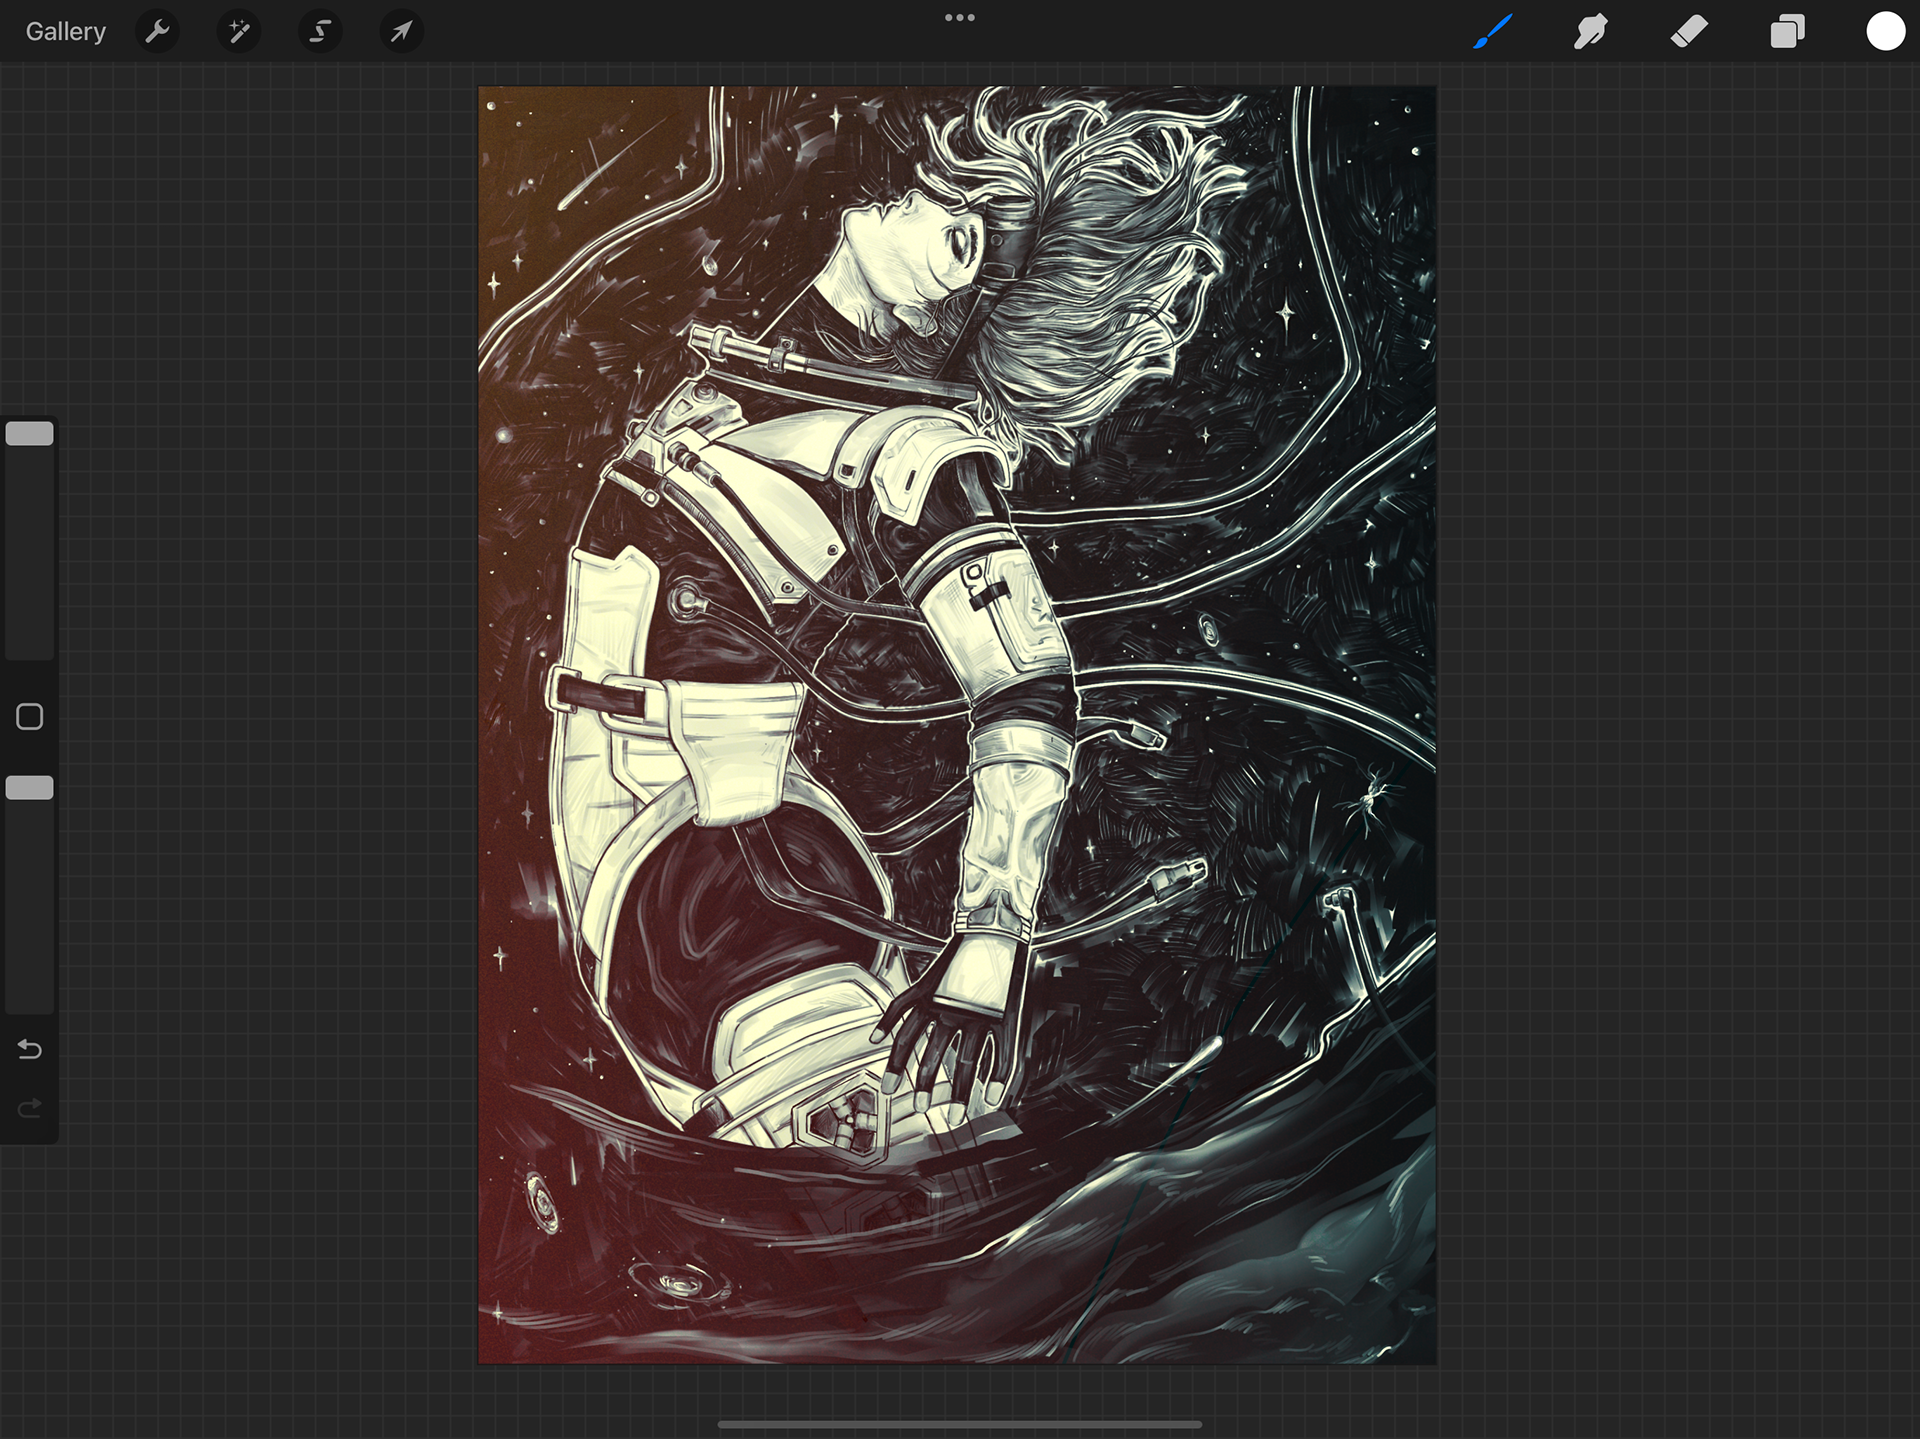Screen dimensions: 1920x1439
Task: Click the dimmed redo arrow
Action: pyautogui.click(x=30, y=1108)
